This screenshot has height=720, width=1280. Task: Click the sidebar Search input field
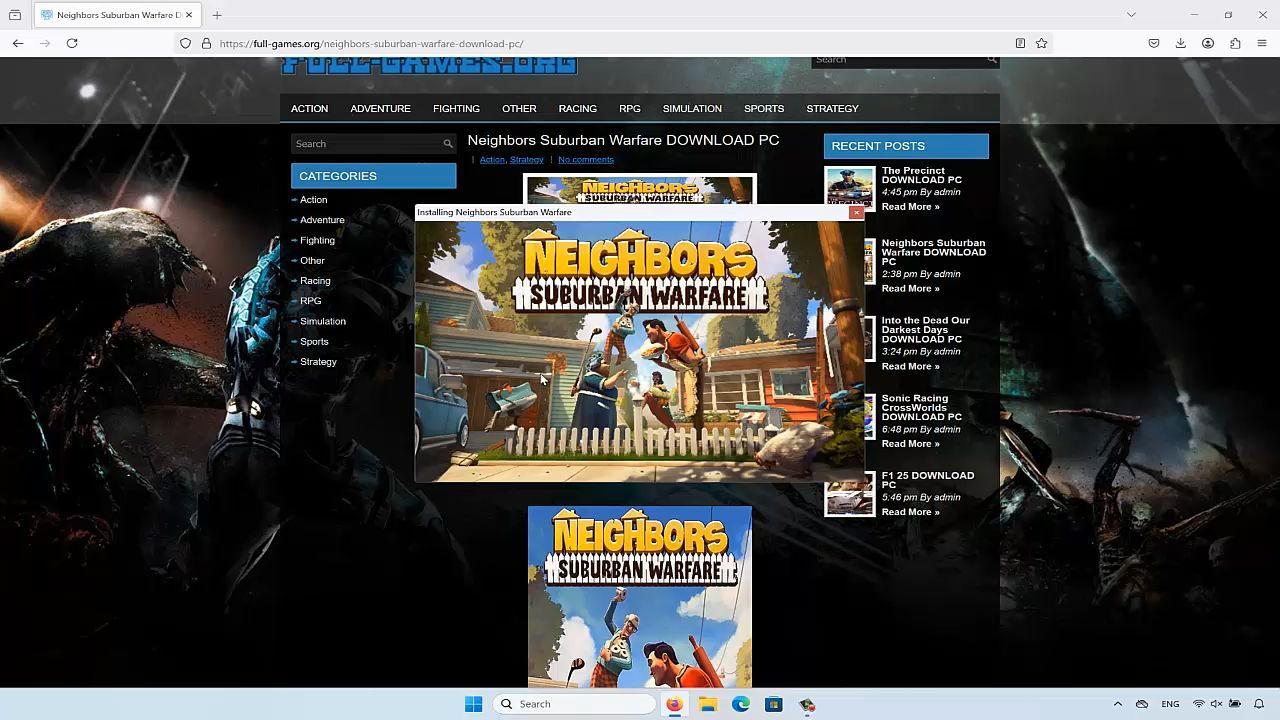366,144
